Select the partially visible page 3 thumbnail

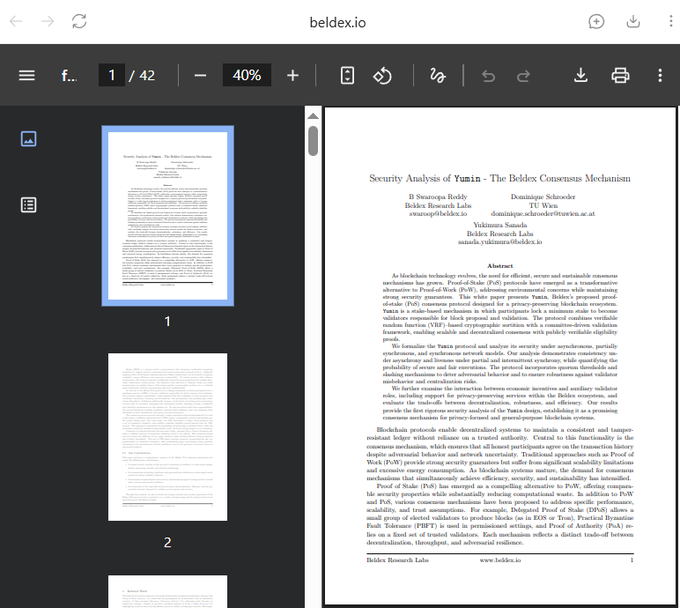[167, 592]
